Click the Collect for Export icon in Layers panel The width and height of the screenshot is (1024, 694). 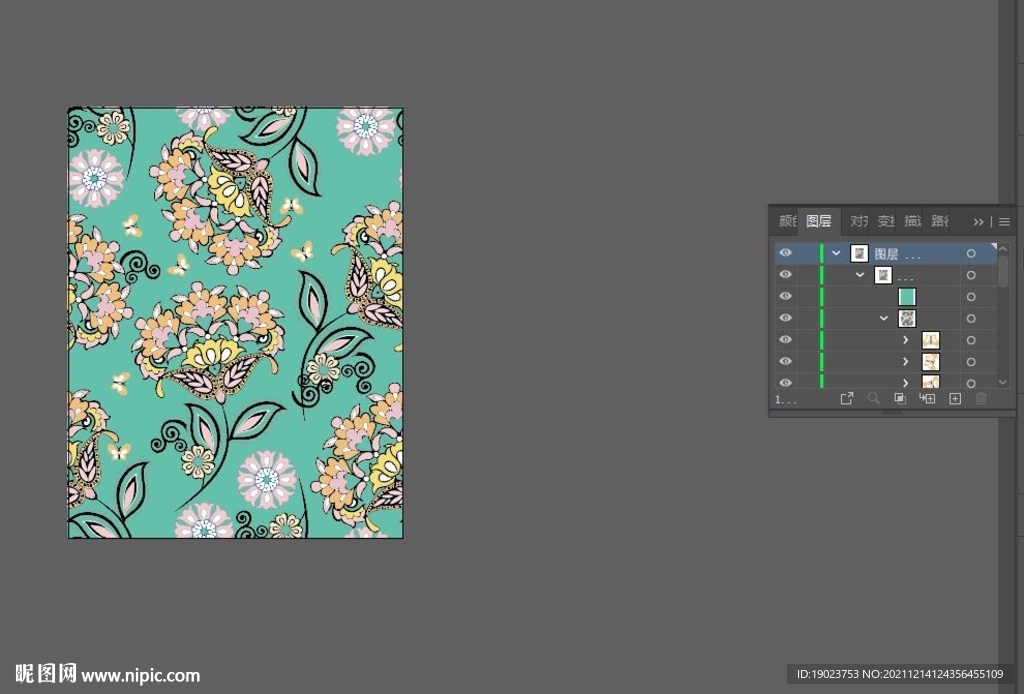[x=847, y=399]
